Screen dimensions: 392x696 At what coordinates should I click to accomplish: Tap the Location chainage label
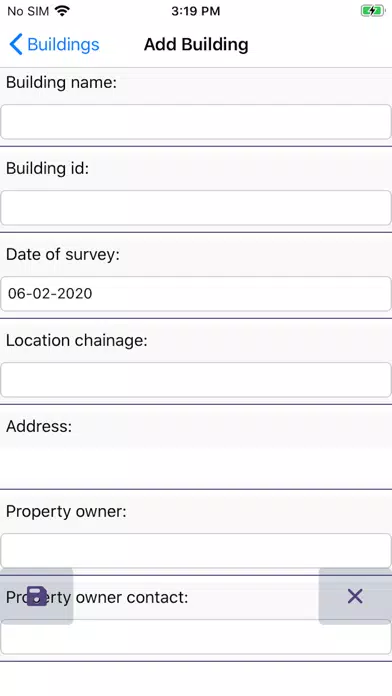76,340
